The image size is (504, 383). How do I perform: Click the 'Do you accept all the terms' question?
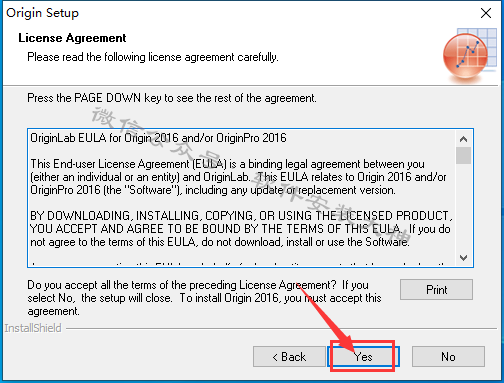click(x=204, y=298)
